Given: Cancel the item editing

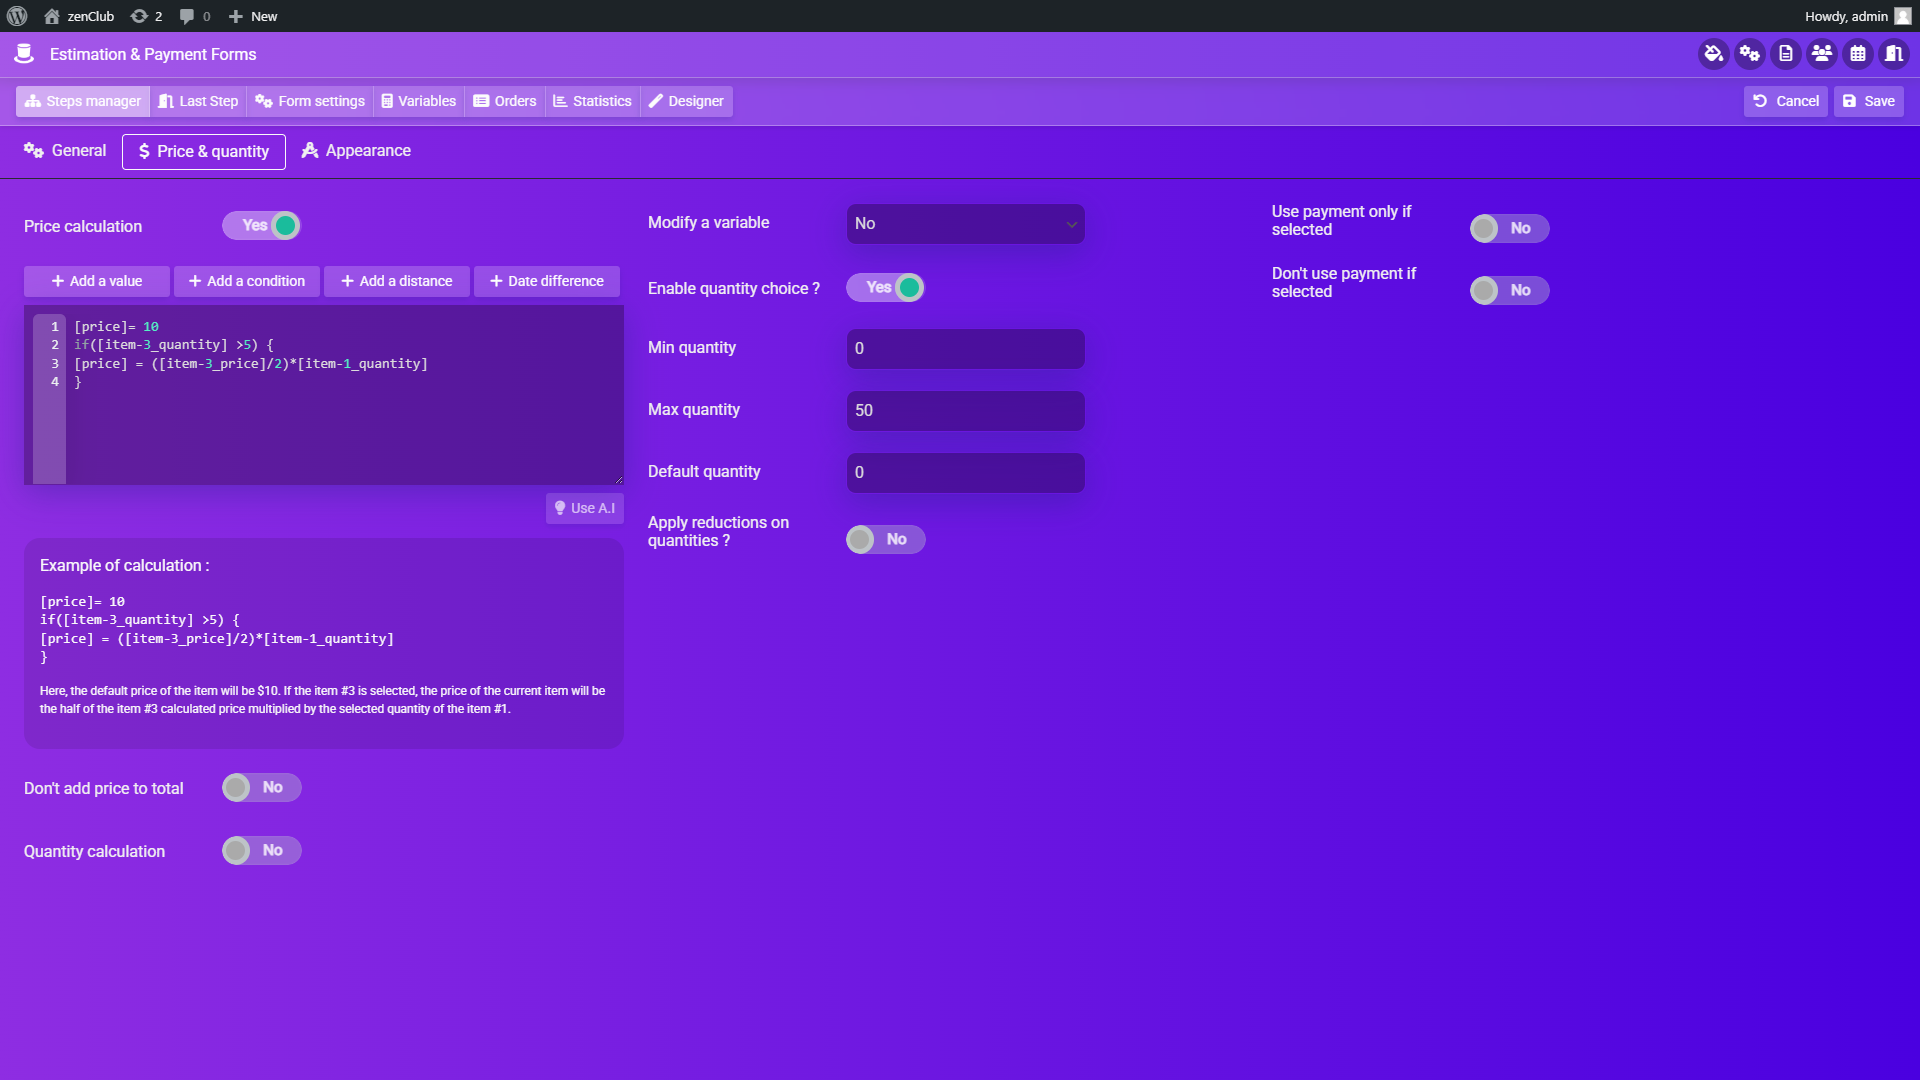Looking at the screenshot, I should tap(1786, 101).
